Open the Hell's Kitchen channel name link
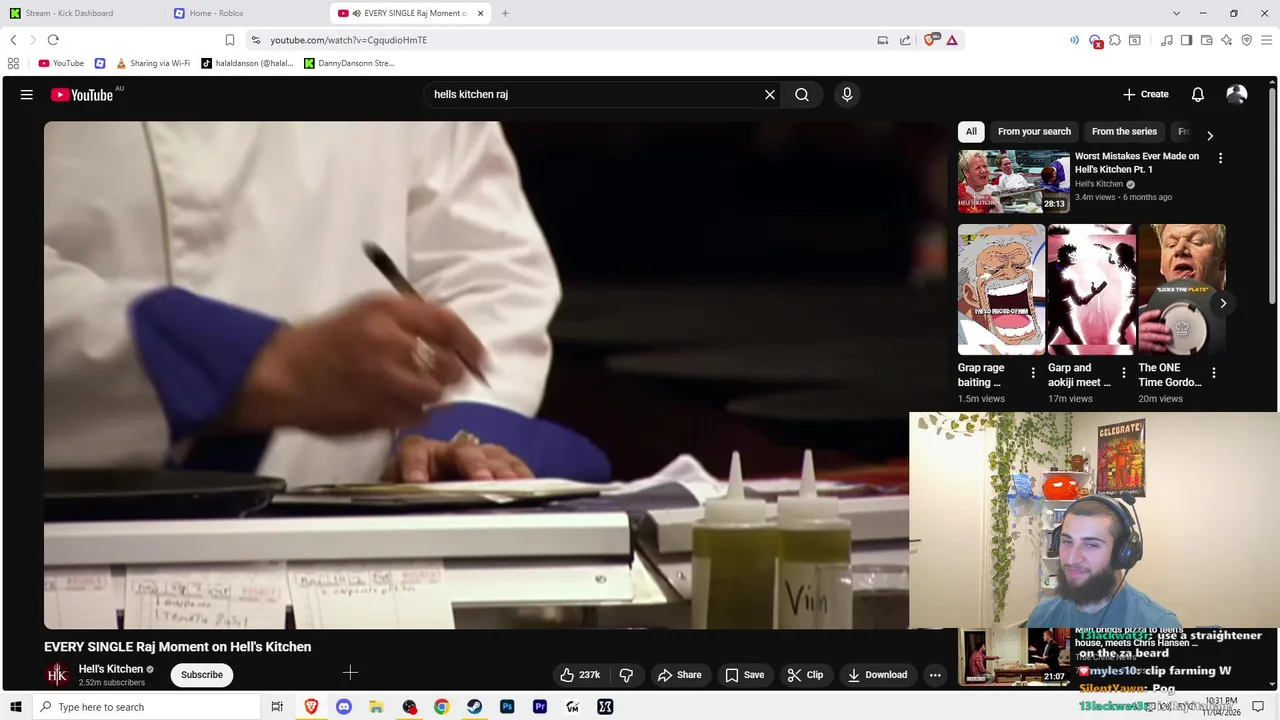 (111, 669)
